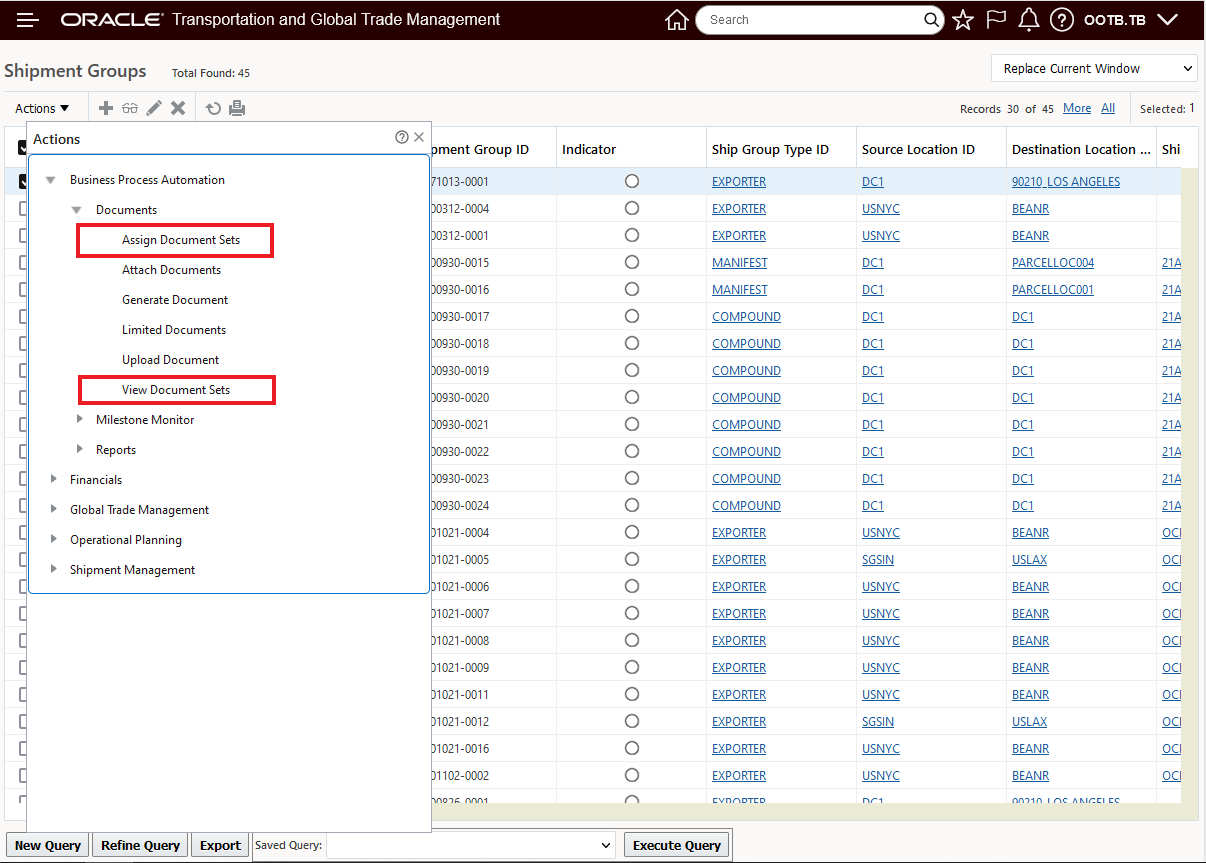1206x863 pixels.
Task: Open the 90210_LOS ANGELES destination link
Action: [1065, 182]
